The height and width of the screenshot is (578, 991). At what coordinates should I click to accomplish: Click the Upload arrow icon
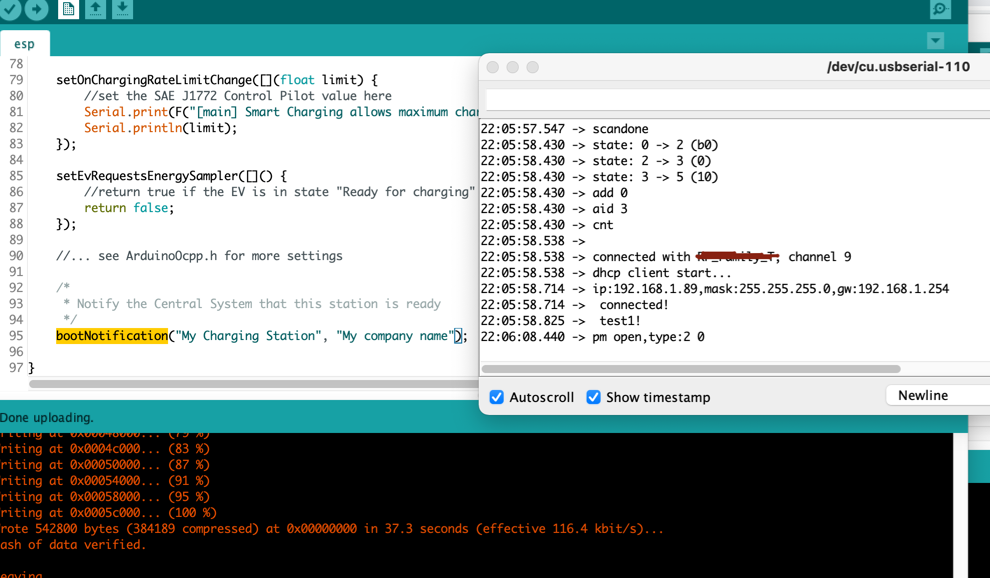pyautogui.click(x=34, y=10)
